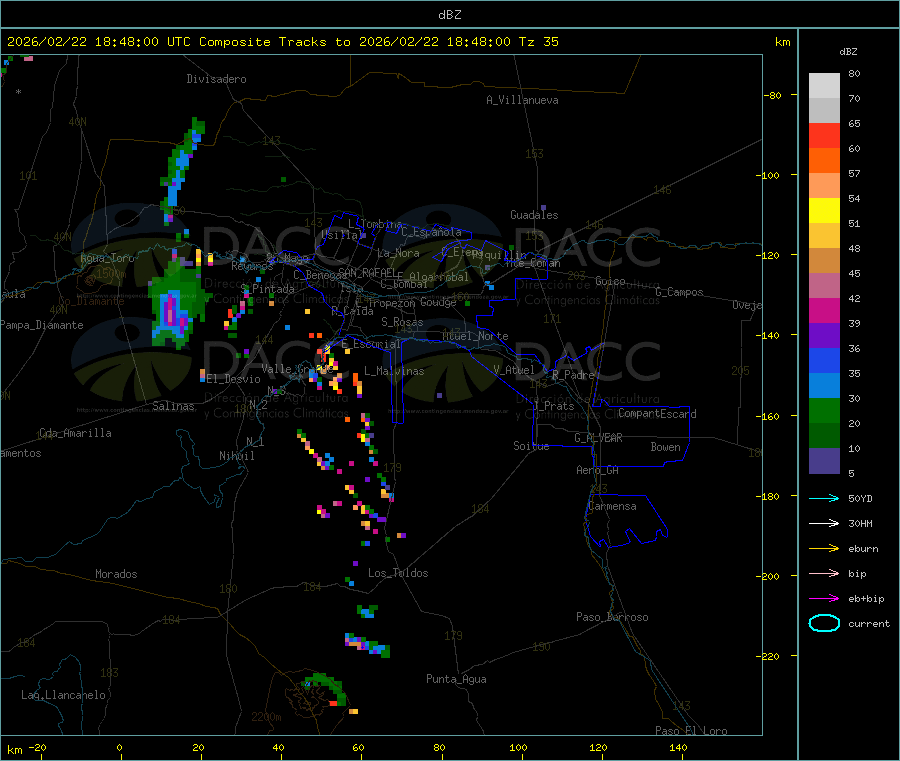Click the 'CompantEscard' map label
Viewport: 900px width, 761px height.
tap(658, 413)
